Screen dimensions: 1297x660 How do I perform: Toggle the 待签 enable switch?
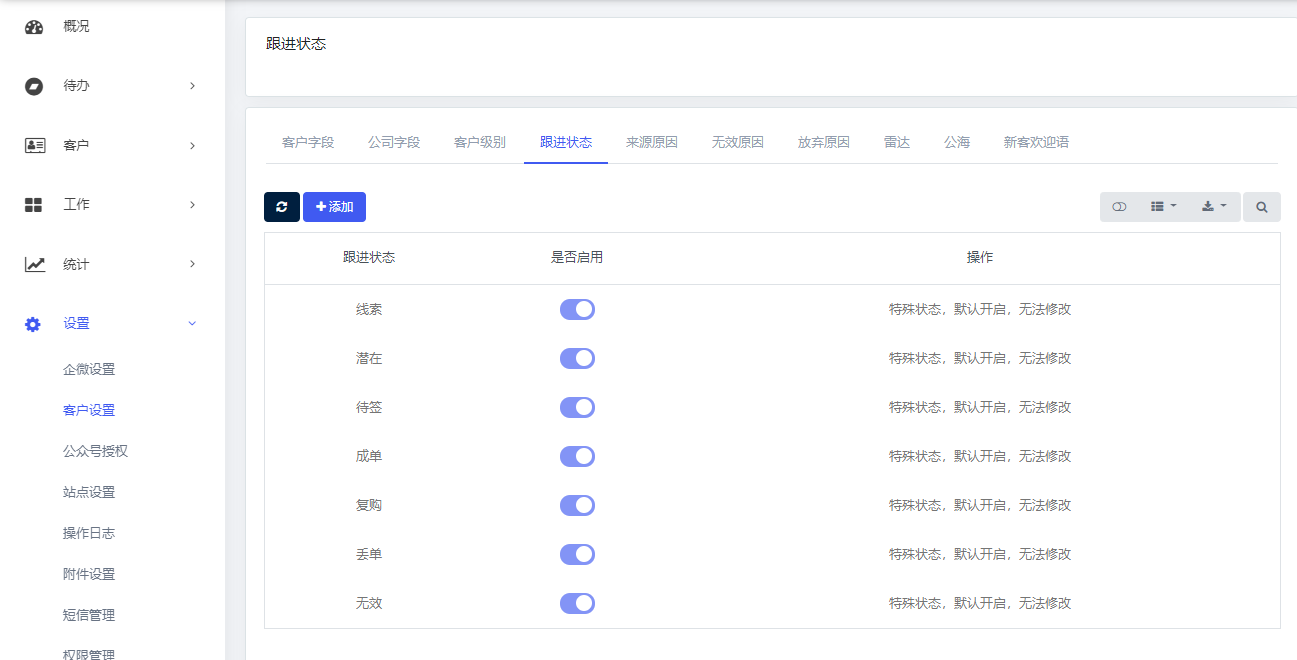(577, 407)
